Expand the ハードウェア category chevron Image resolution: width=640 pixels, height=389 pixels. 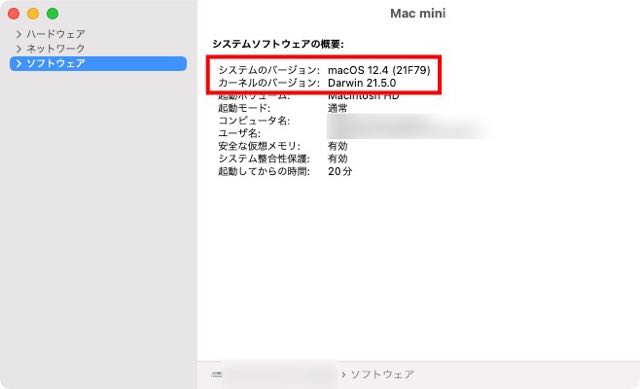(18, 34)
